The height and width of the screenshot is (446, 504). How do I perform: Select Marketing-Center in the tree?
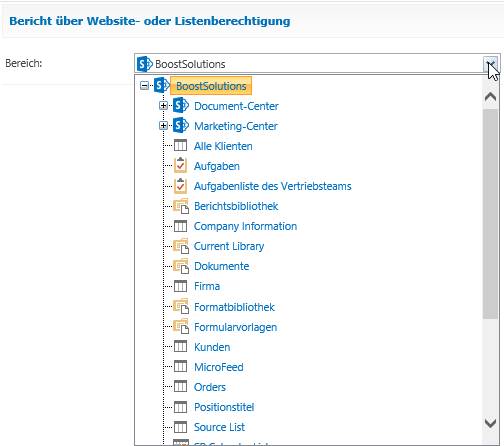236,126
